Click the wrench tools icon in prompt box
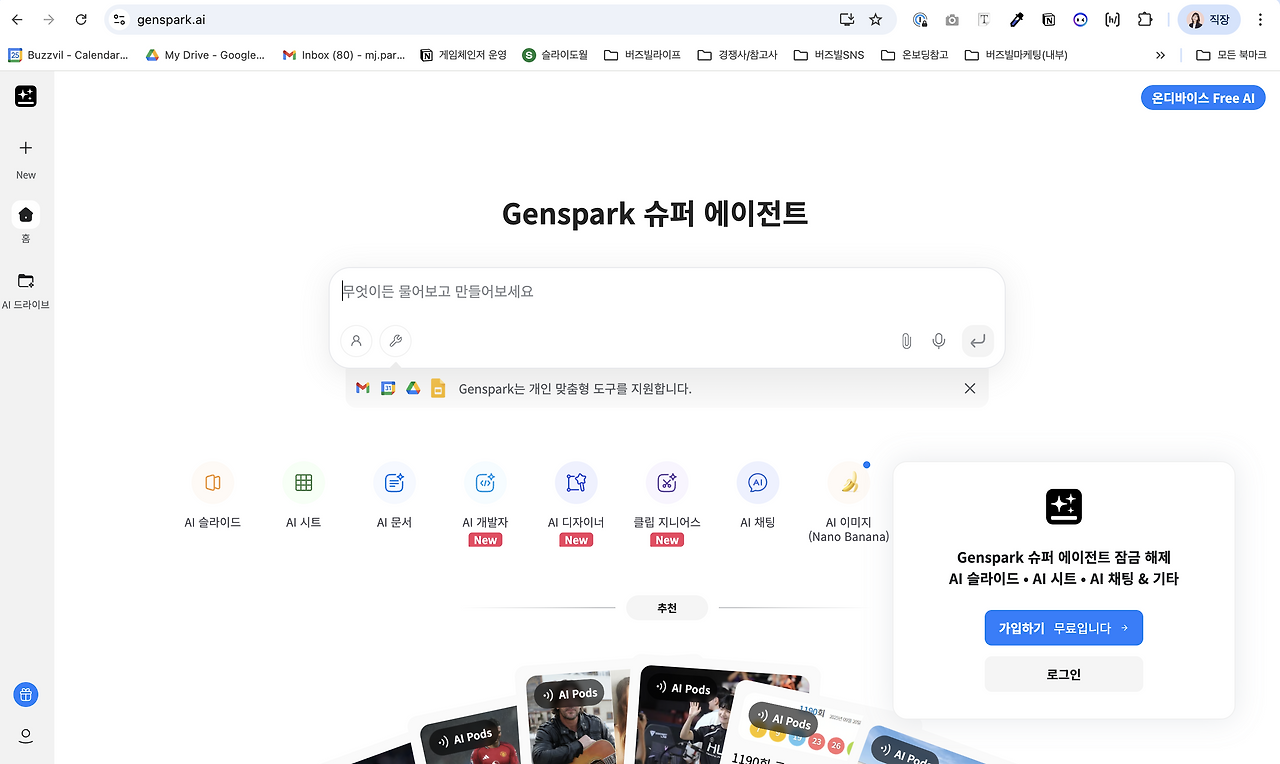Image resolution: width=1280 pixels, height=764 pixels. tap(395, 341)
